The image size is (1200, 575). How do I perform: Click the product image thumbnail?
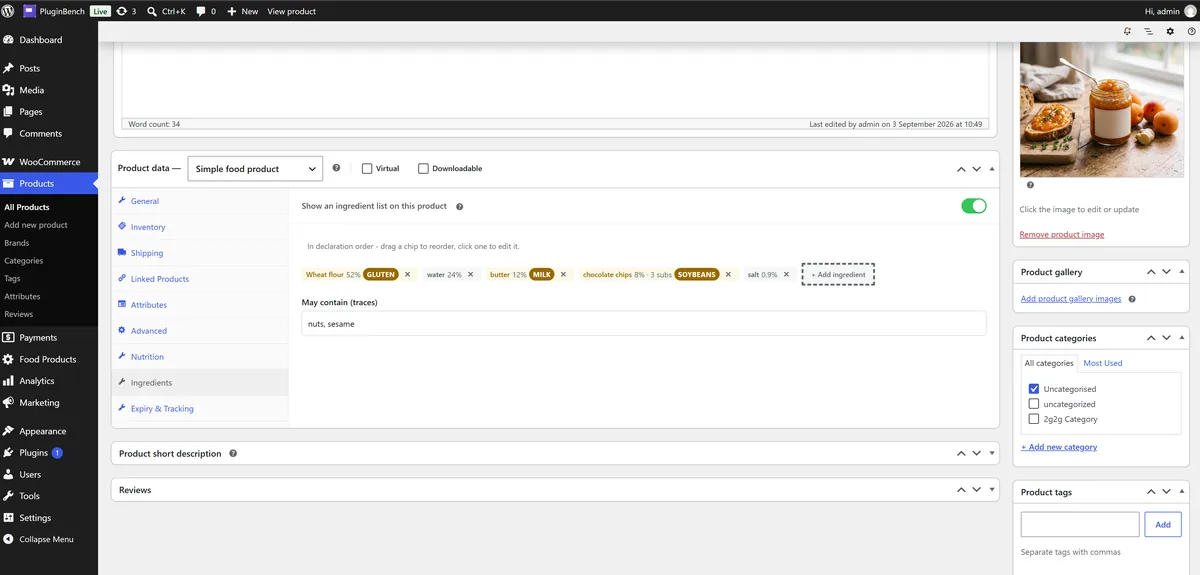click(1103, 108)
